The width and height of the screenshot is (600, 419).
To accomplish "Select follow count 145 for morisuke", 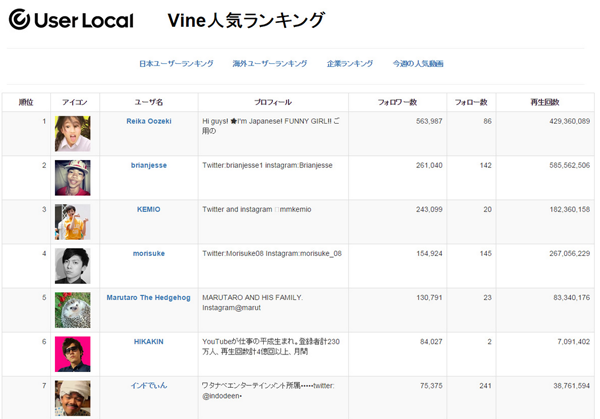I will tap(486, 253).
